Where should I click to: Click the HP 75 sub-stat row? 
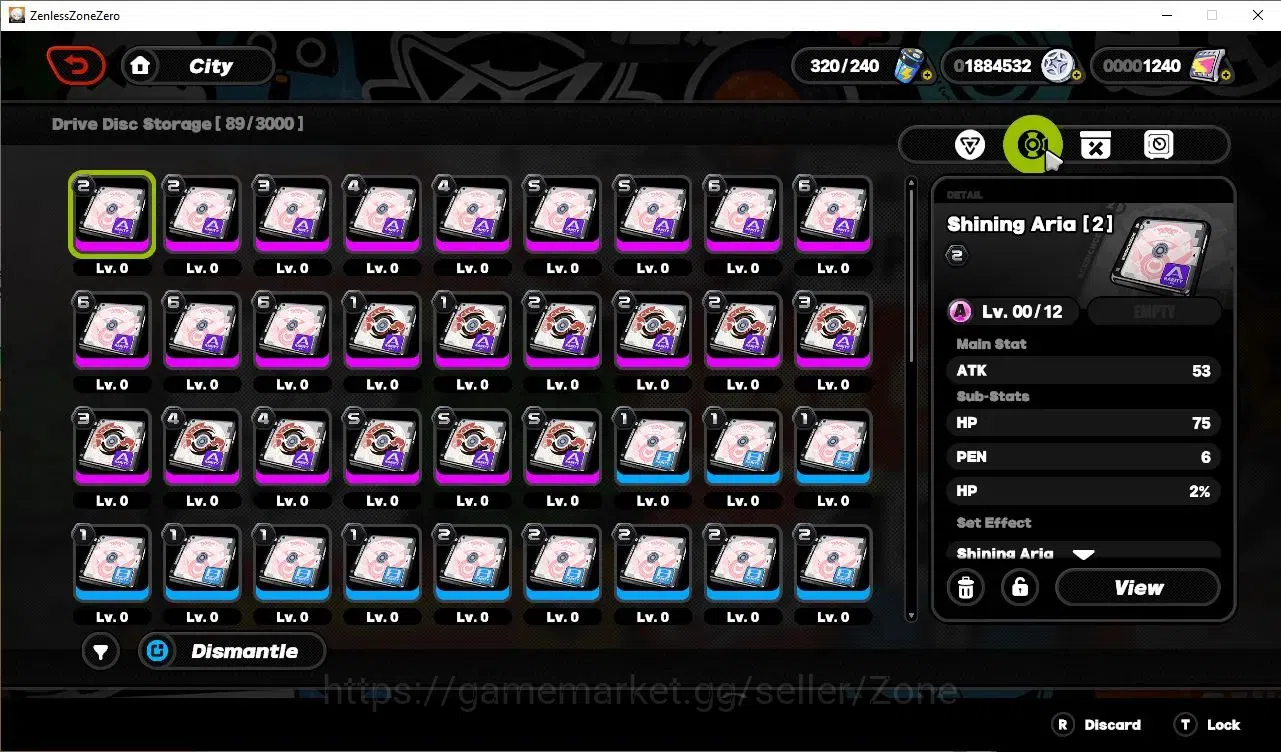pyautogui.click(x=1083, y=423)
